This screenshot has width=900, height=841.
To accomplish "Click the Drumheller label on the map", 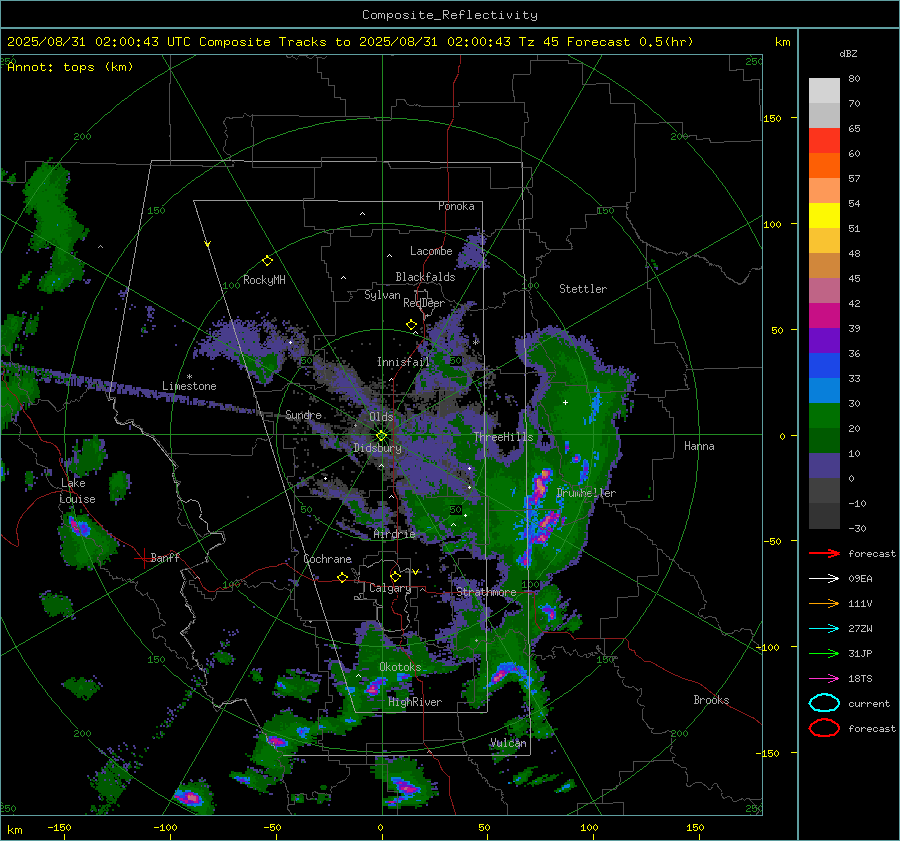I will click(586, 493).
